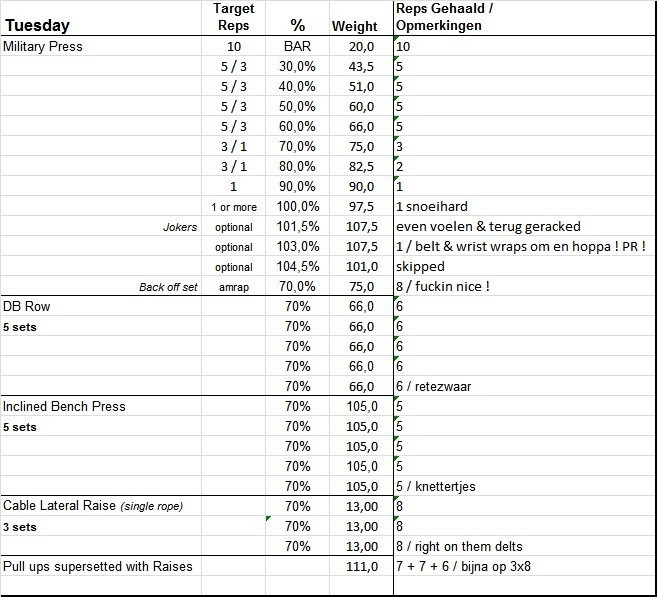Select the 101,5% percentage cell
The width and height of the screenshot is (657, 597).
tap(297, 227)
